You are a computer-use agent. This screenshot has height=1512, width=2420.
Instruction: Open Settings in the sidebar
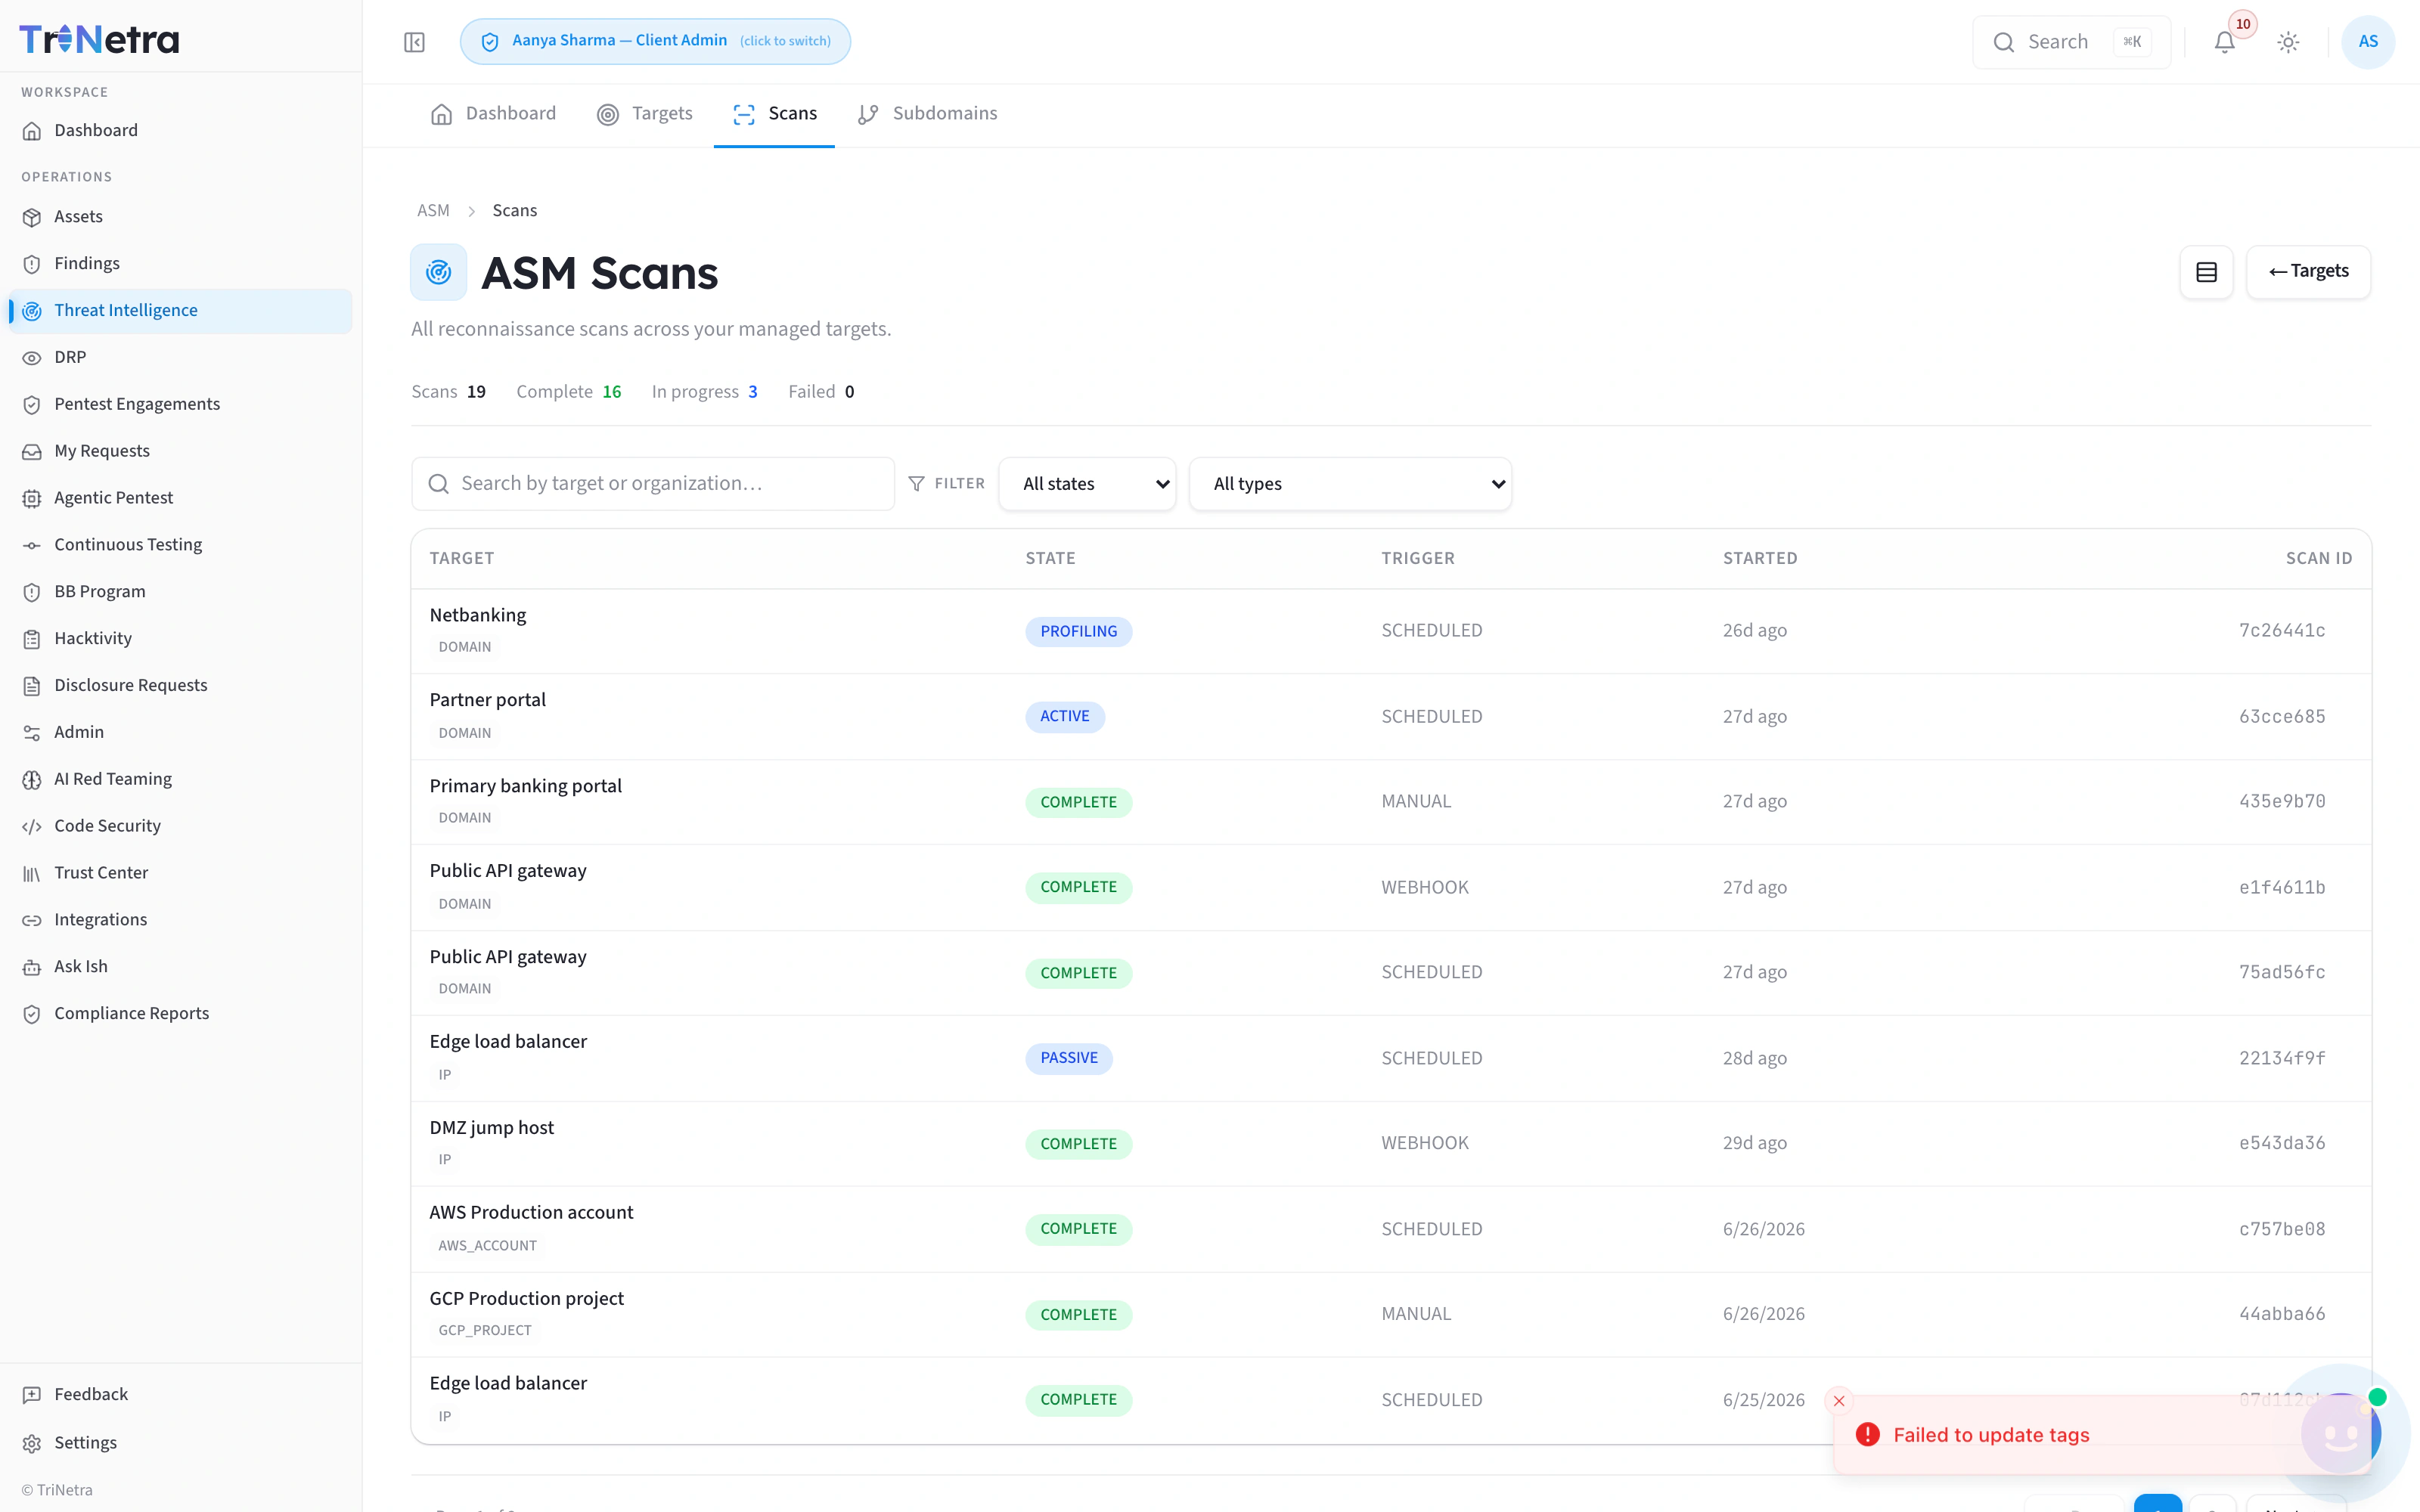coord(180,1443)
